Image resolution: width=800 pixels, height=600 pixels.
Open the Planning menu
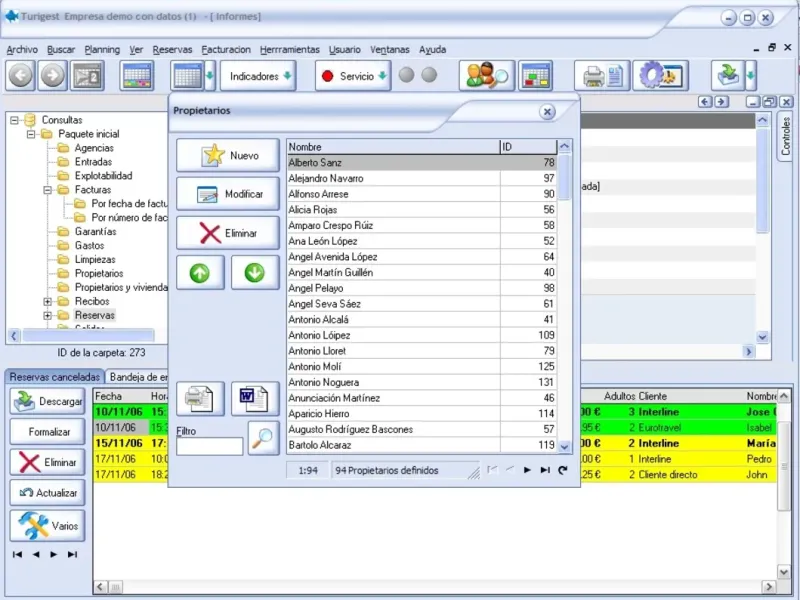pos(102,49)
